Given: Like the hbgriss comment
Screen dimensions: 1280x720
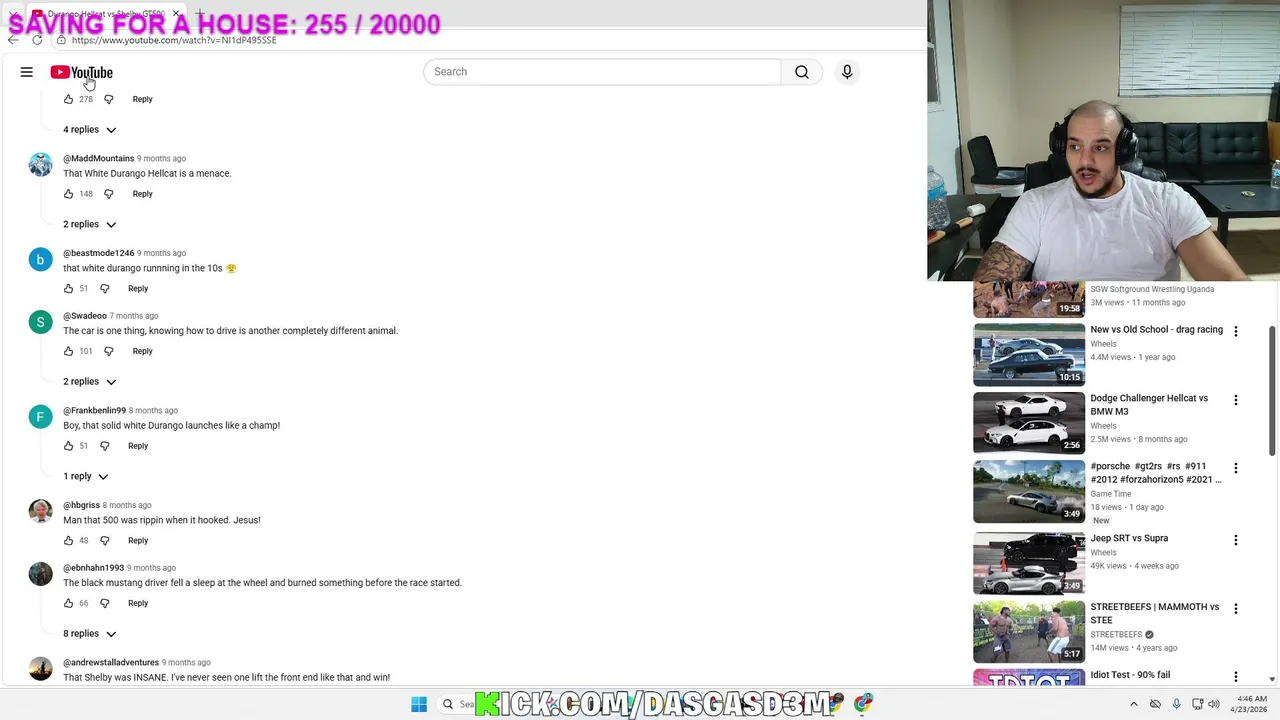Looking at the screenshot, I should click(x=68, y=541).
